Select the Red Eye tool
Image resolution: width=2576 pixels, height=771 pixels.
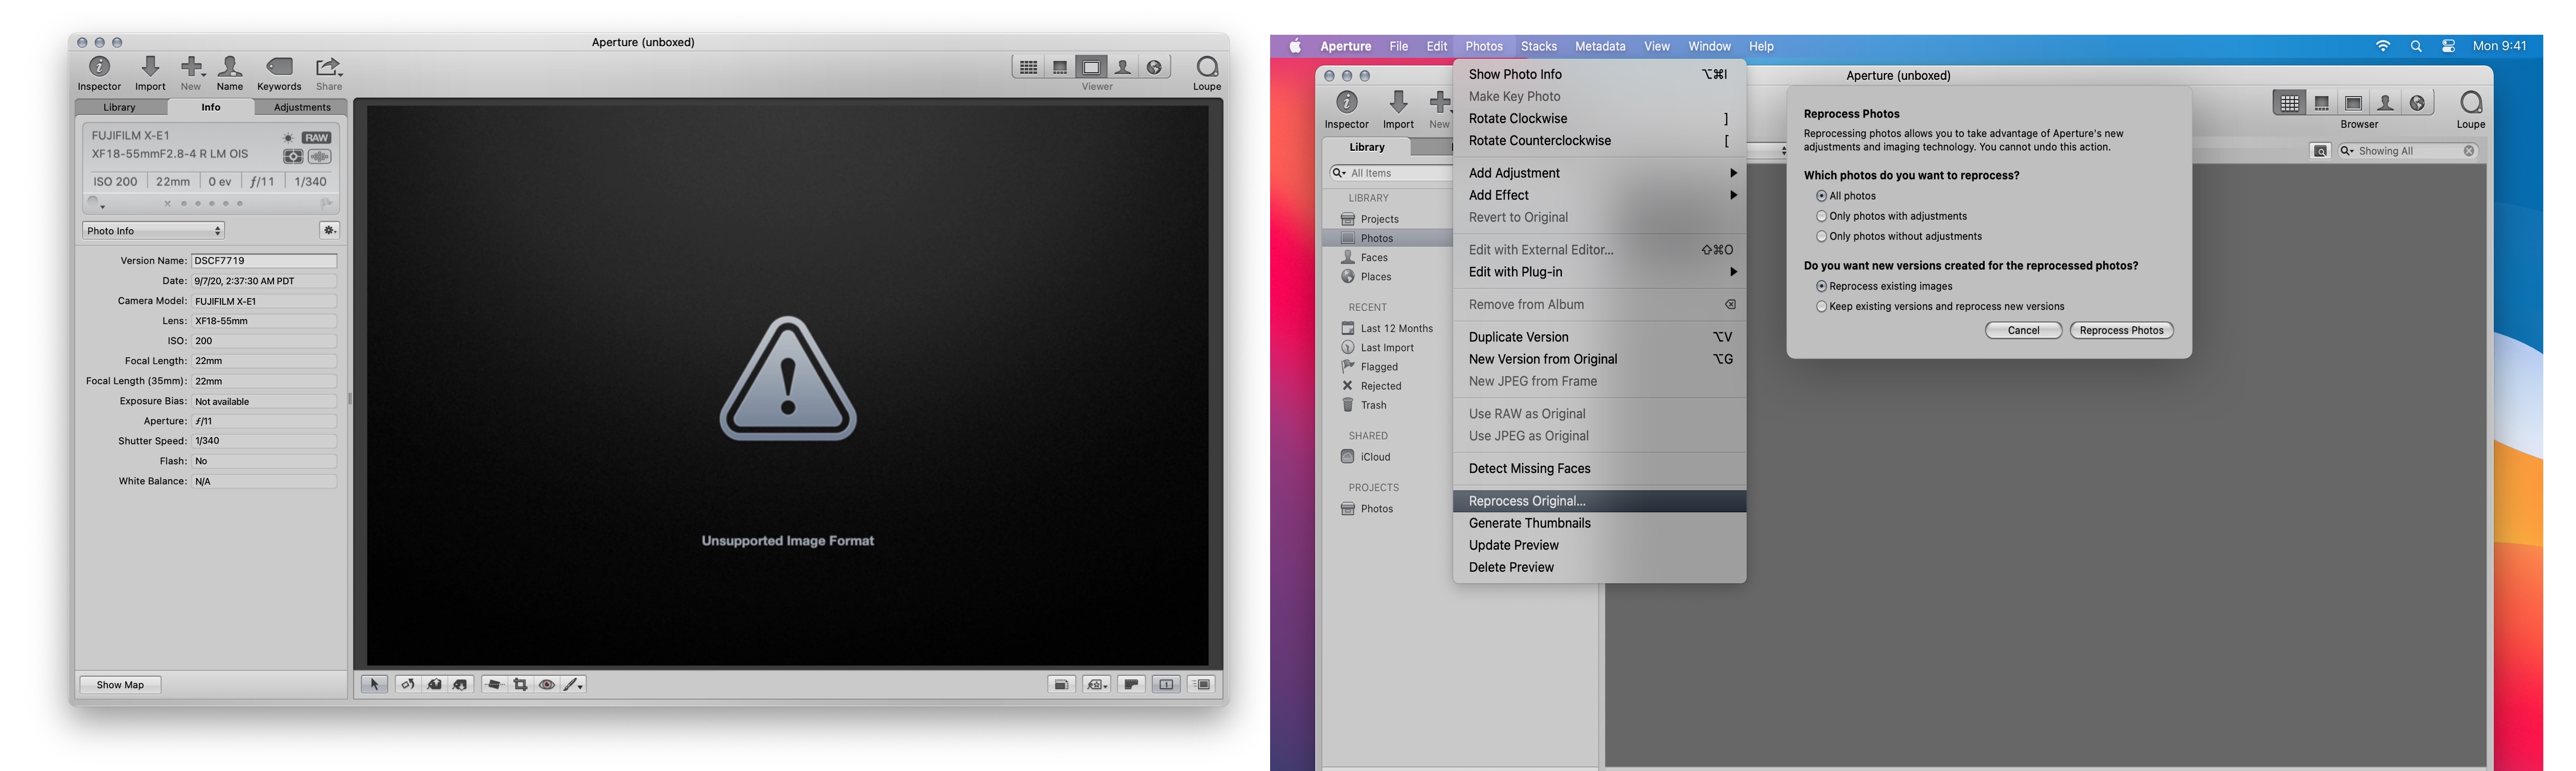tap(547, 685)
